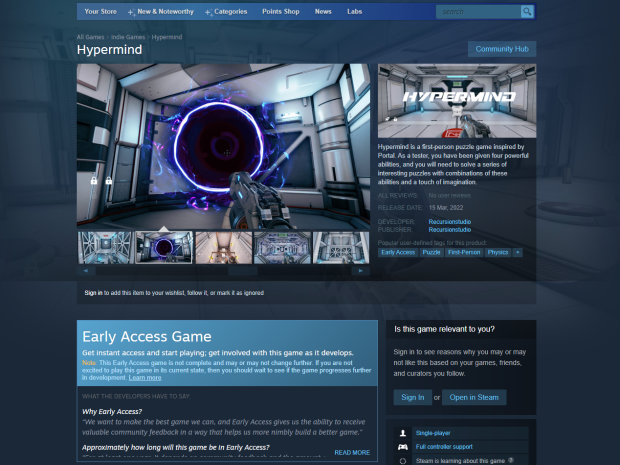620x465 pixels.
Task: Open the Community Hub
Action: click(x=502, y=49)
